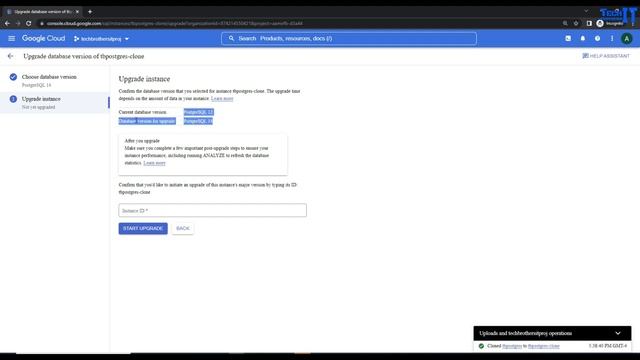The height and width of the screenshot is (360, 640).
Task: Click the browser address bar URL
Action: pyautogui.click(x=176, y=23)
